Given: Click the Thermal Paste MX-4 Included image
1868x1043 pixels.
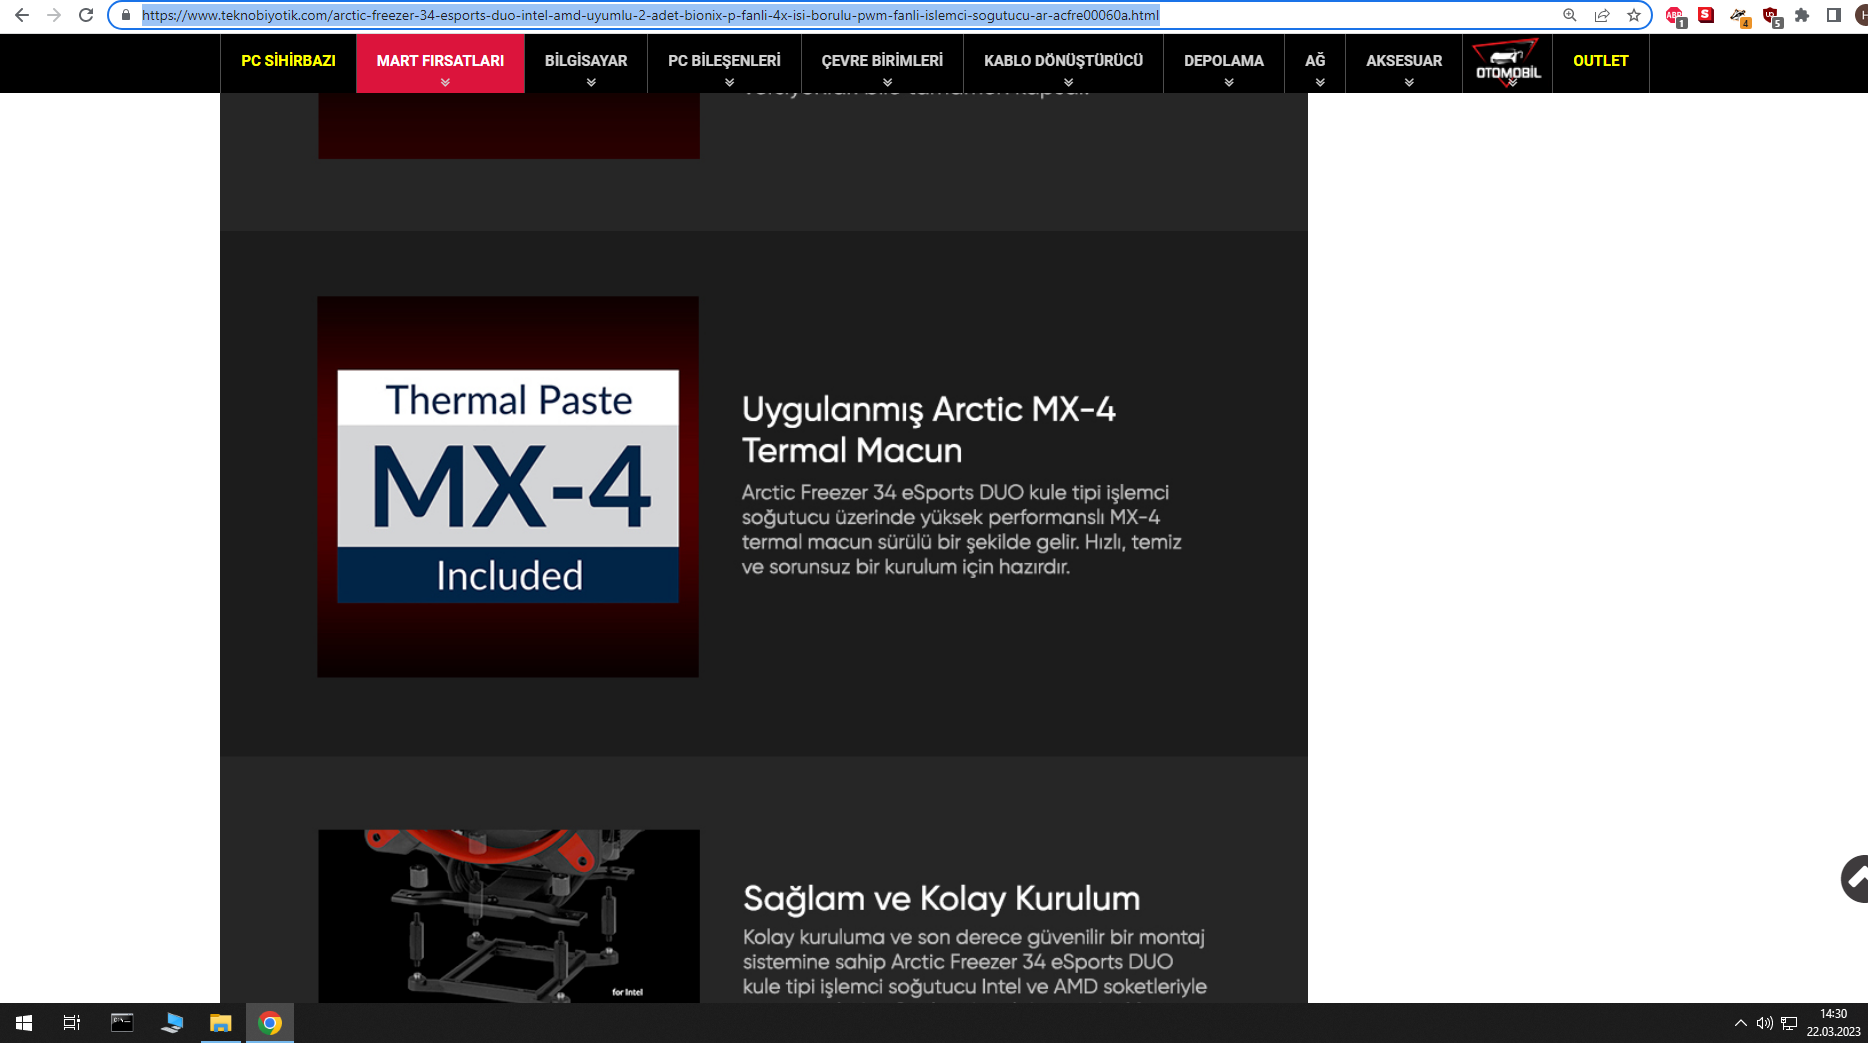Looking at the screenshot, I should click(508, 487).
